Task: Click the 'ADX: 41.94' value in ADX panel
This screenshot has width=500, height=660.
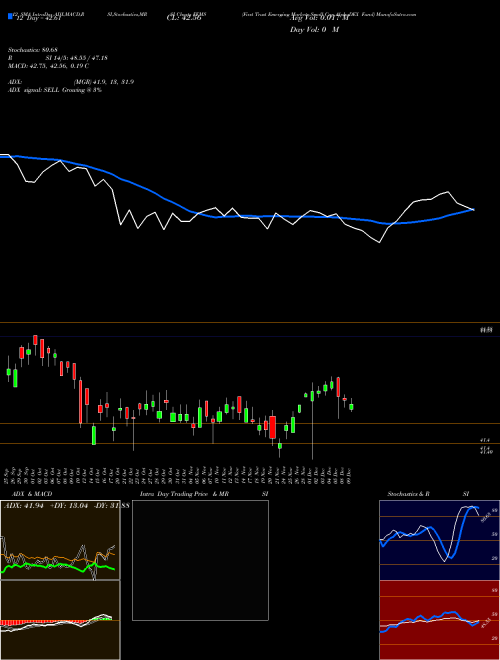Action: [x=24, y=505]
